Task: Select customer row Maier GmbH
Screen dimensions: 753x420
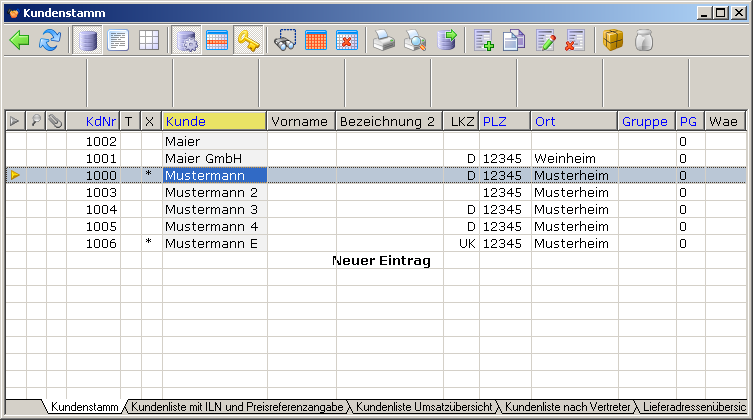Action: pyautogui.click(x=214, y=159)
